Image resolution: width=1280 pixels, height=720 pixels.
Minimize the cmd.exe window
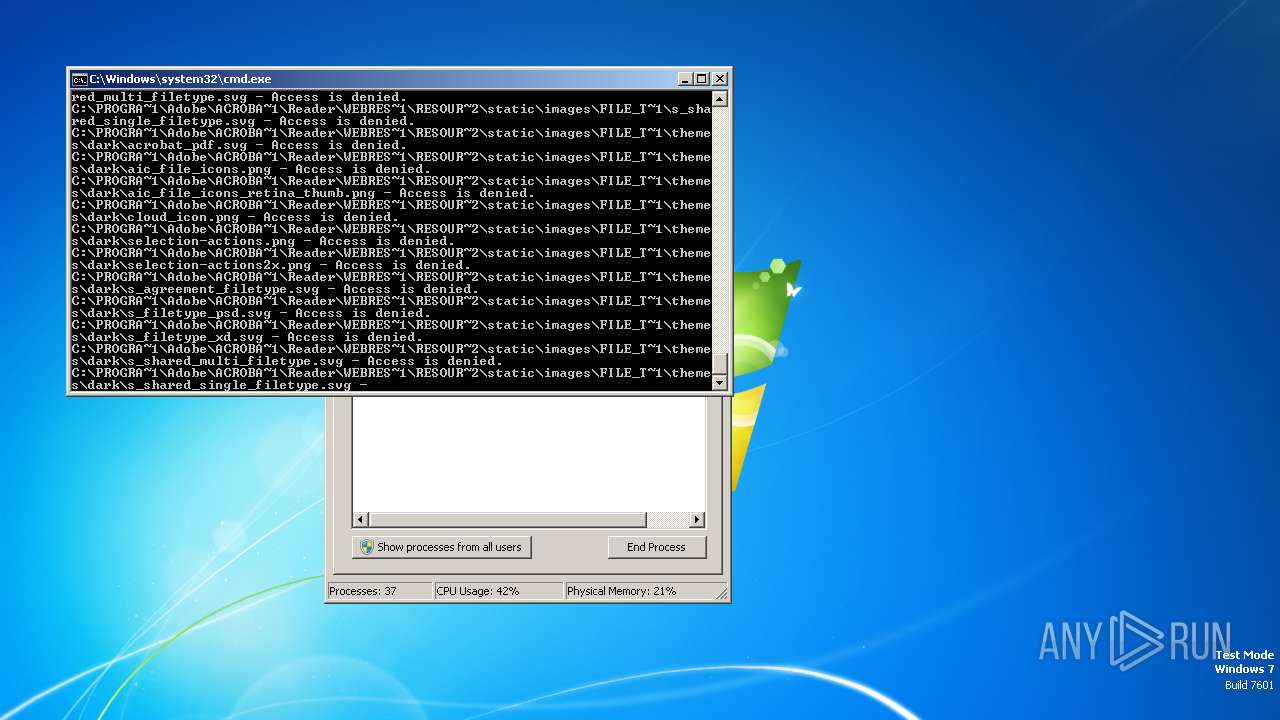pos(685,79)
